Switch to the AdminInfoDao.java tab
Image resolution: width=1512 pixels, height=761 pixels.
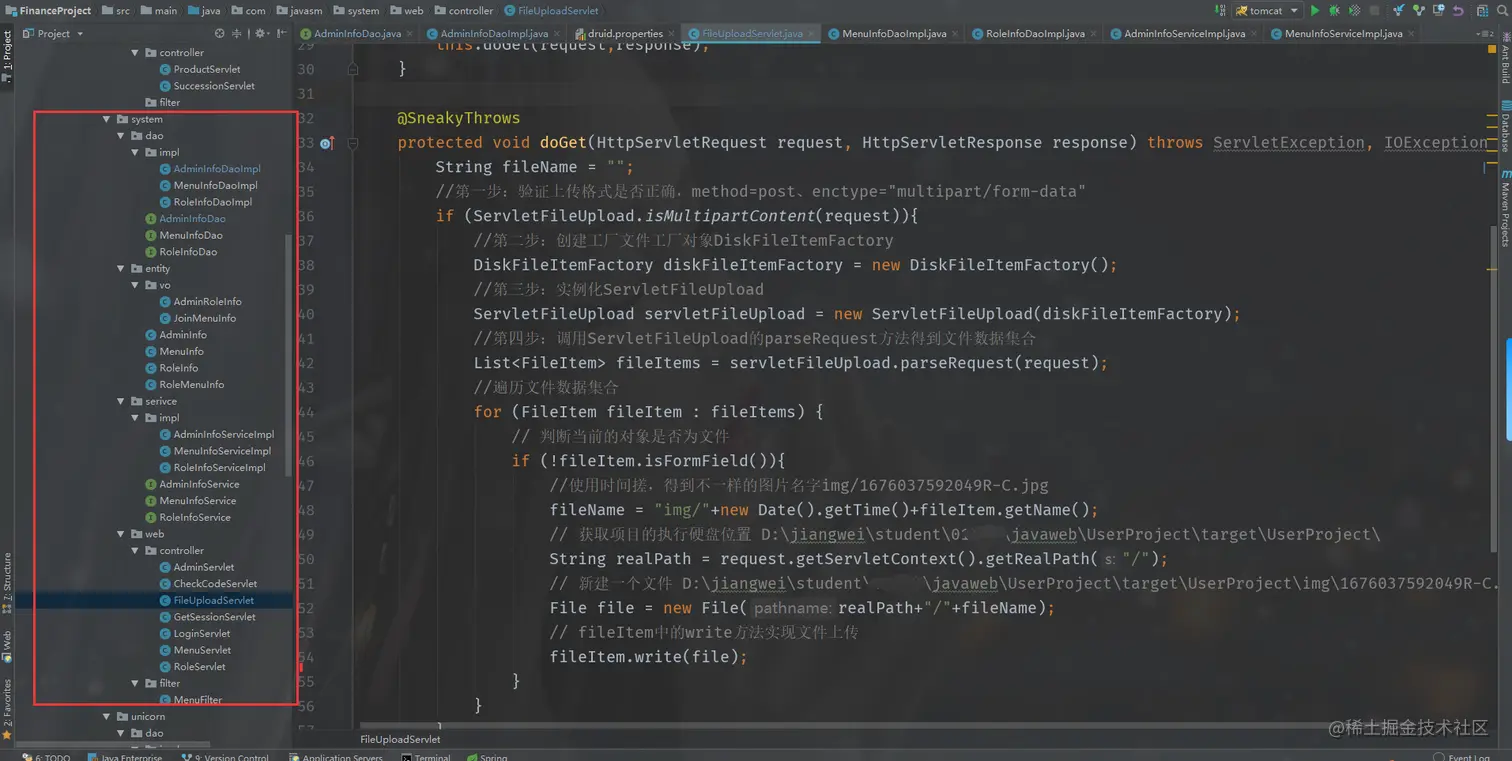click(357, 33)
